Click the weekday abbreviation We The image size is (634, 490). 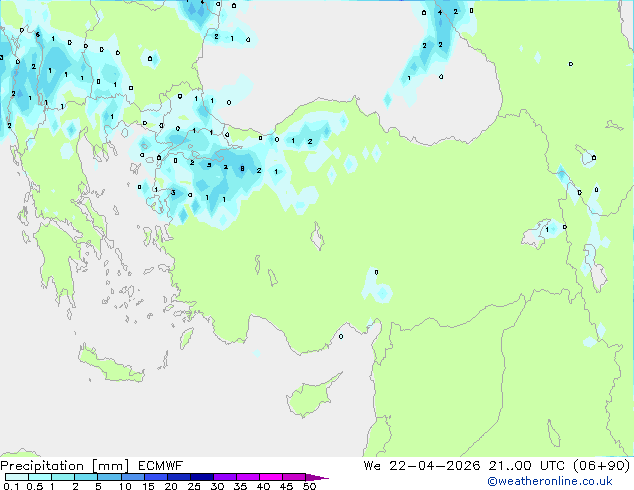[372, 466]
